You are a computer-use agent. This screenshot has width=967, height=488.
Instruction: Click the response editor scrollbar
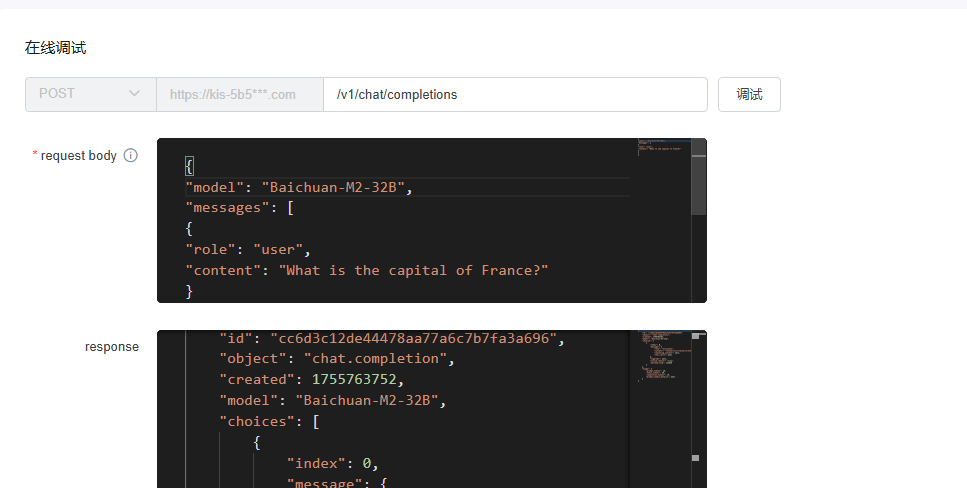point(699,409)
